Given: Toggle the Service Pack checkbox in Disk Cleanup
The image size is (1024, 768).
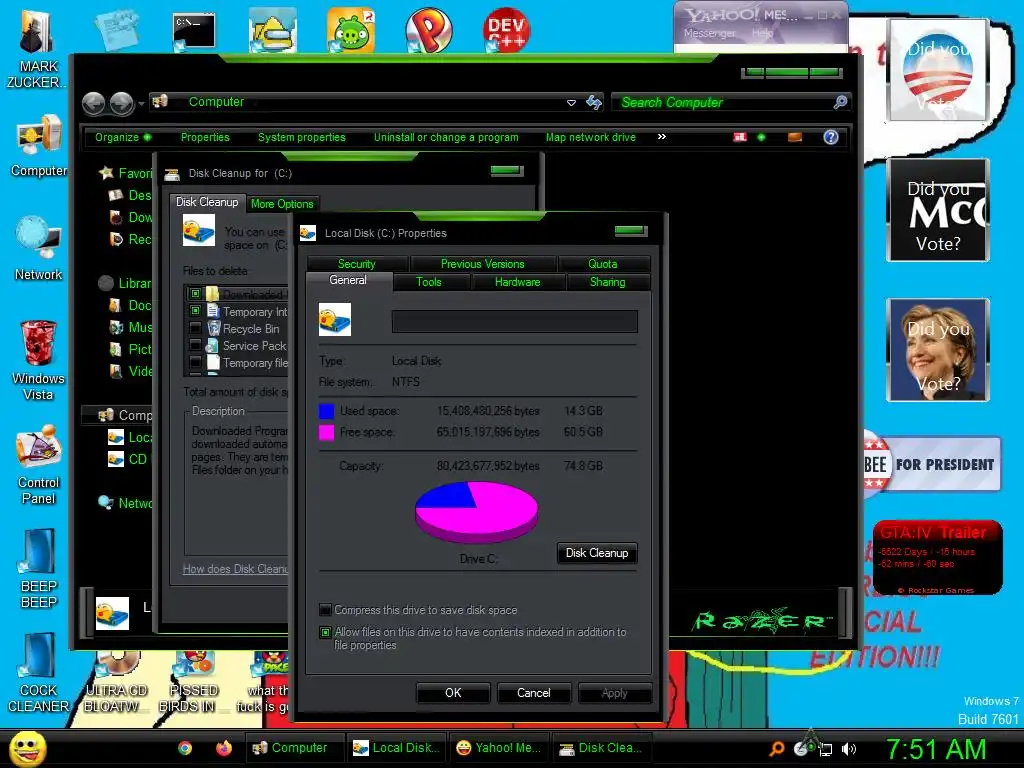Looking at the screenshot, I should point(195,345).
